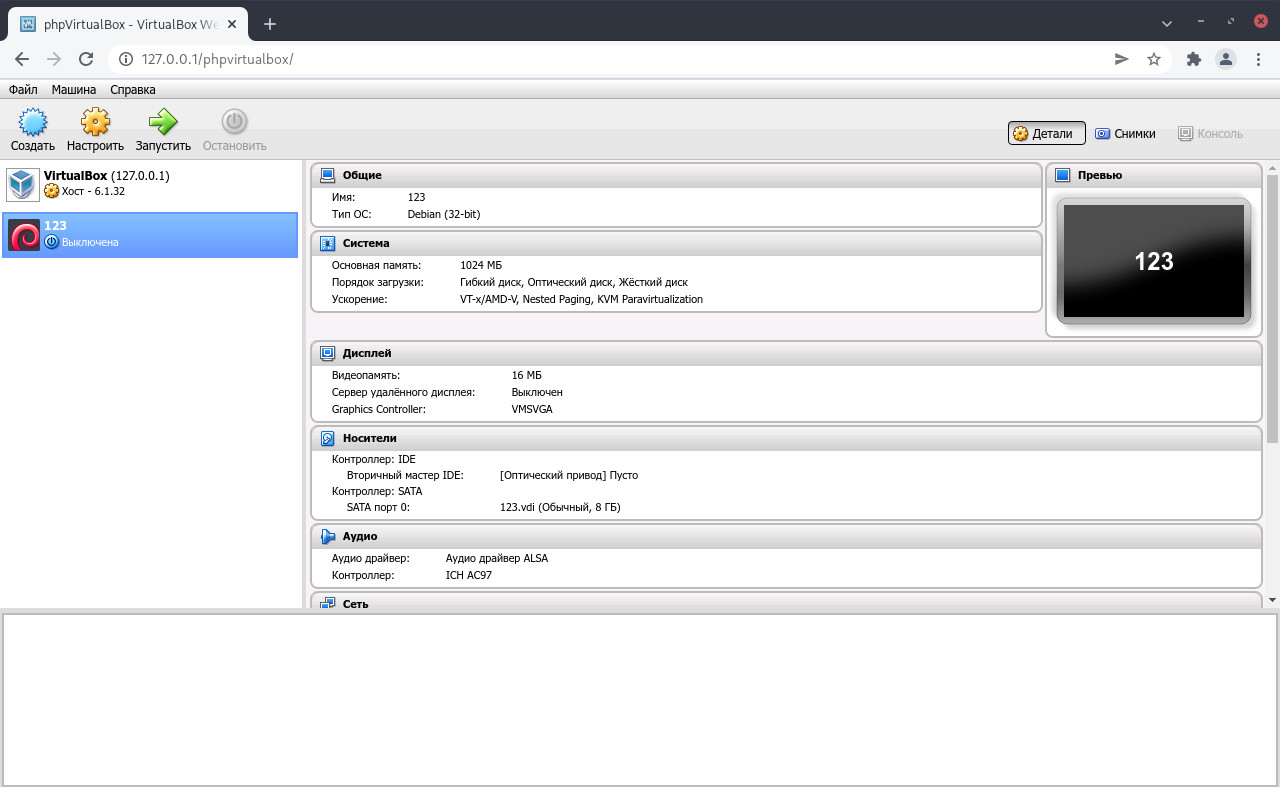Click the scrollbar down arrow in details
Image resolution: width=1280 pixels, height=787 pixels.
point(1272,600)
